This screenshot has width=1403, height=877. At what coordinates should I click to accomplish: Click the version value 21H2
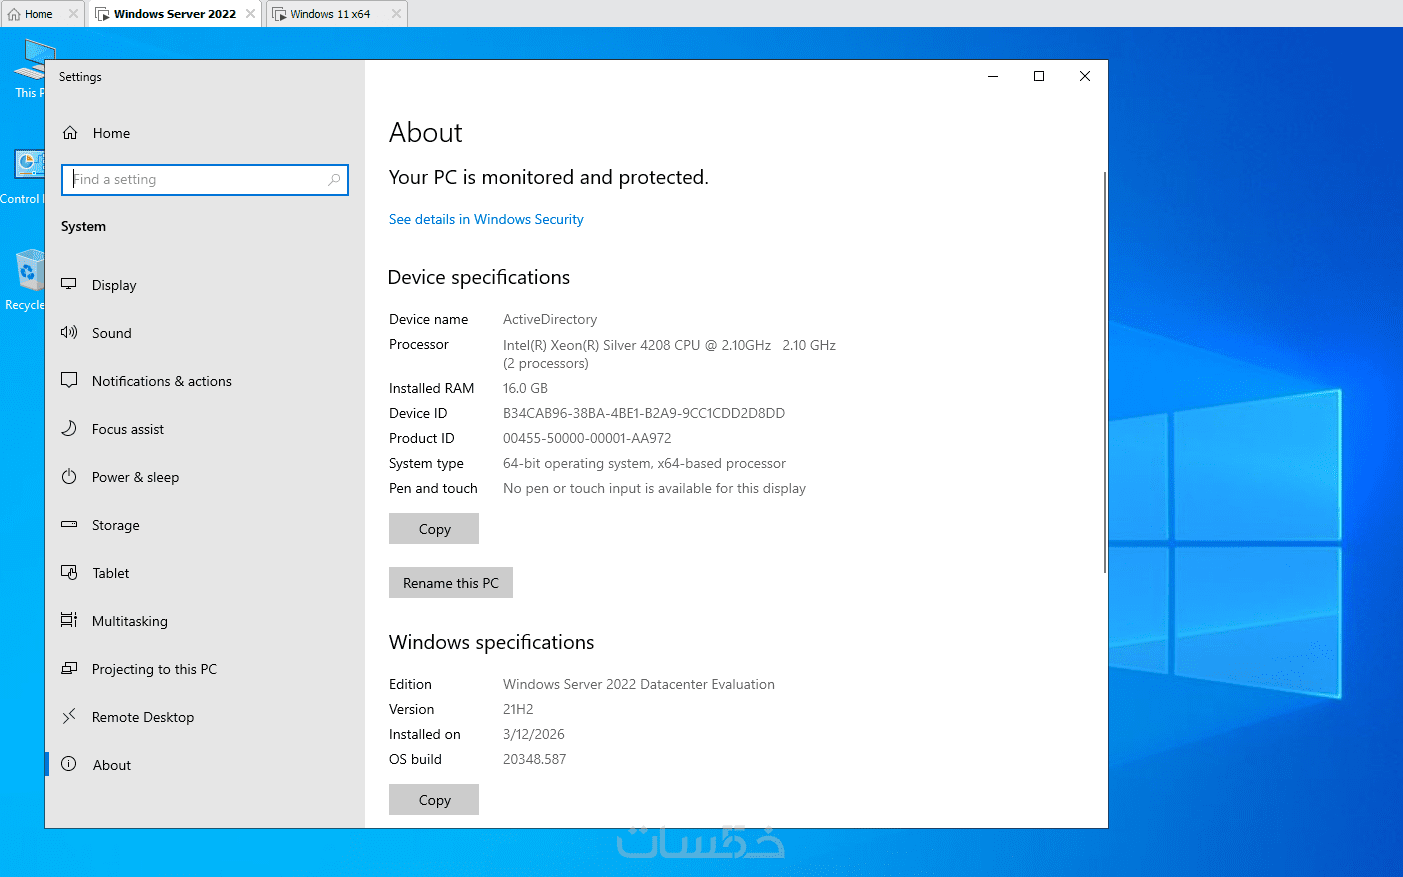point(518,709)
